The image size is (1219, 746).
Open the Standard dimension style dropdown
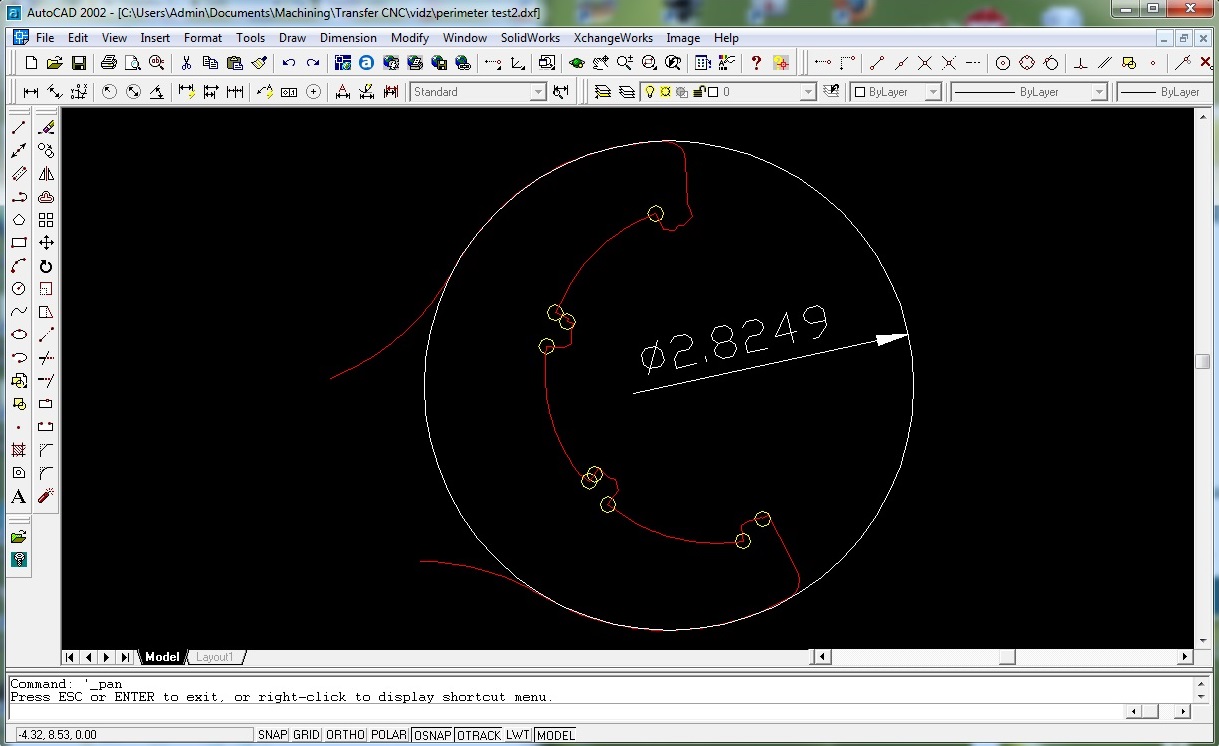(x=538, y=92)
